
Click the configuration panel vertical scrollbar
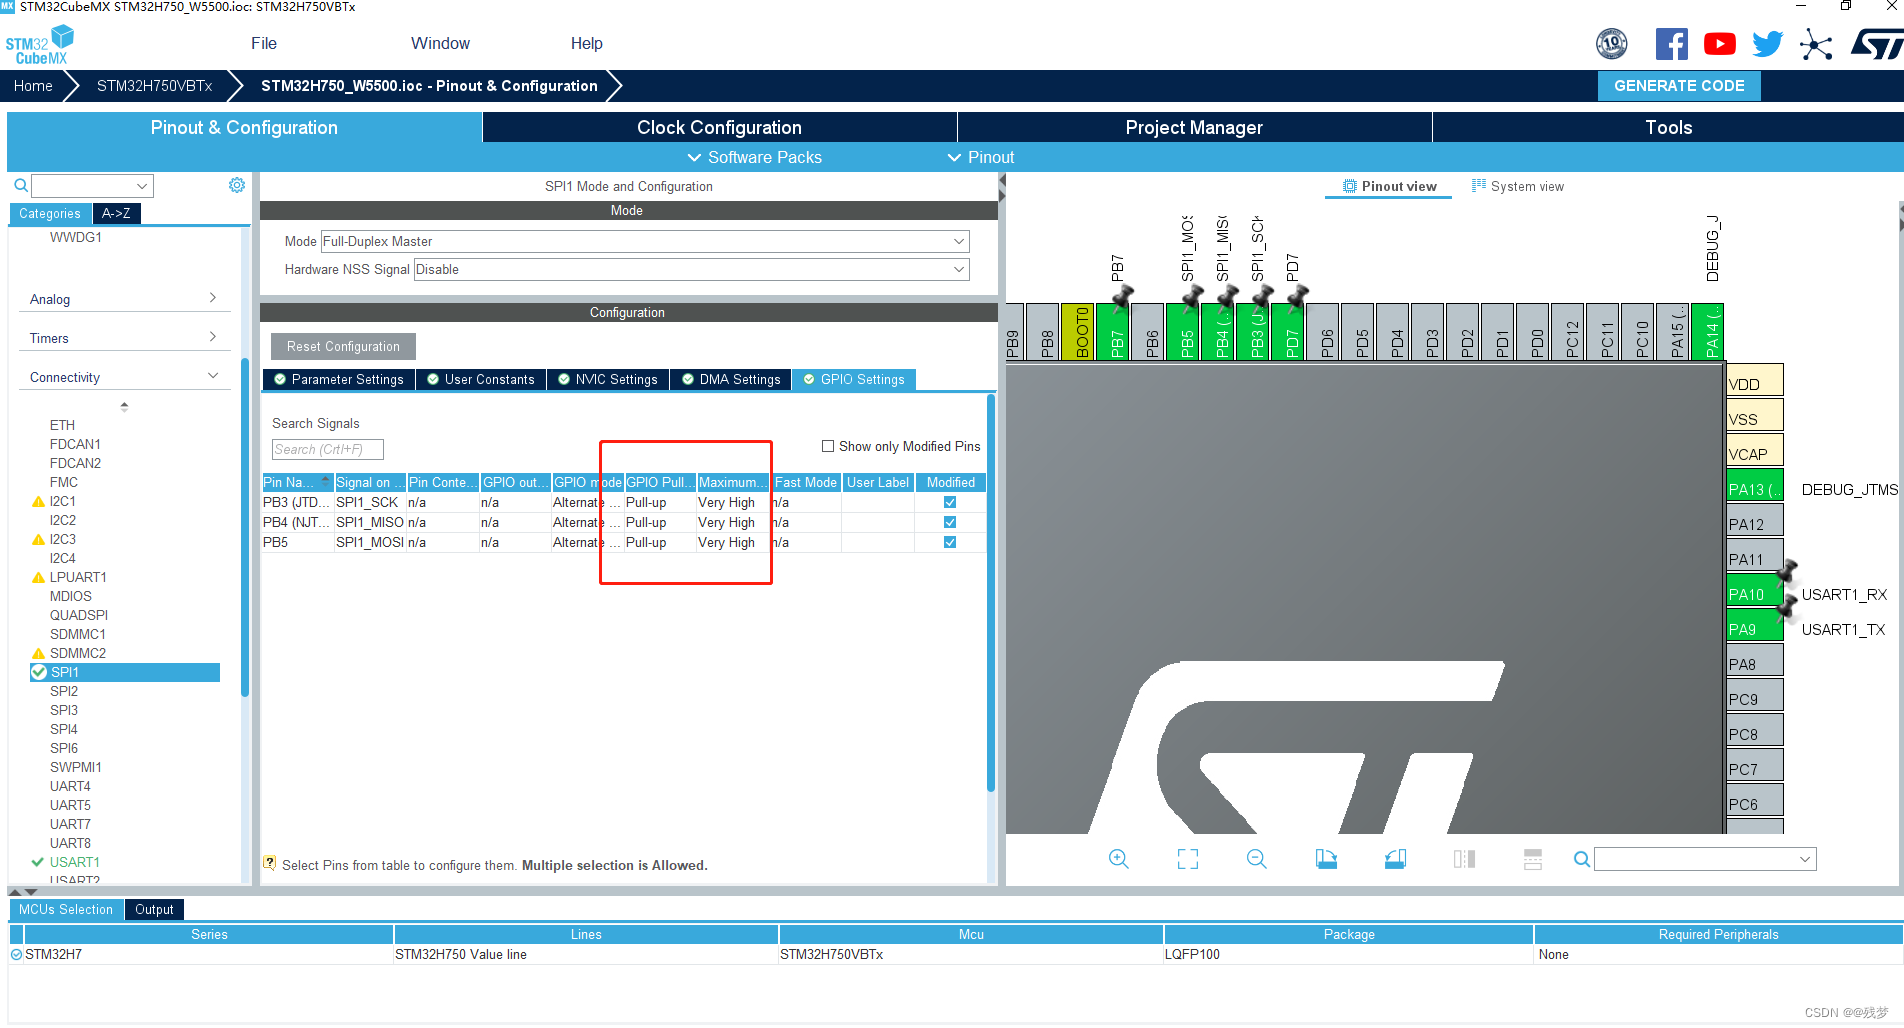tap(991, 592)
